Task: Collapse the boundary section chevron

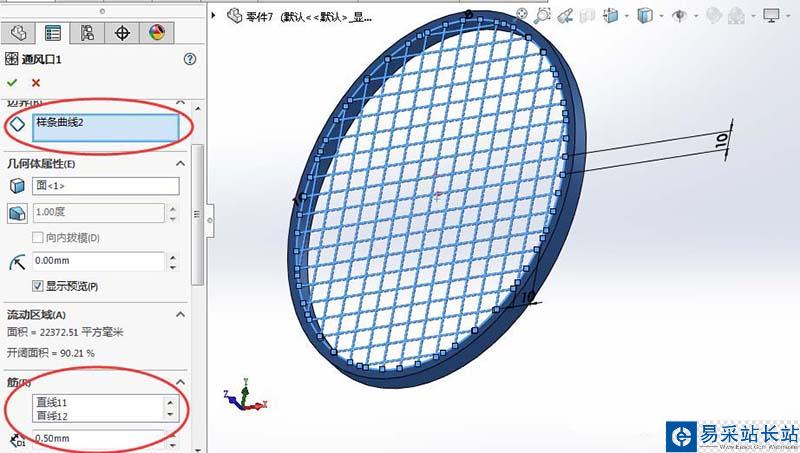Action: 180,102
